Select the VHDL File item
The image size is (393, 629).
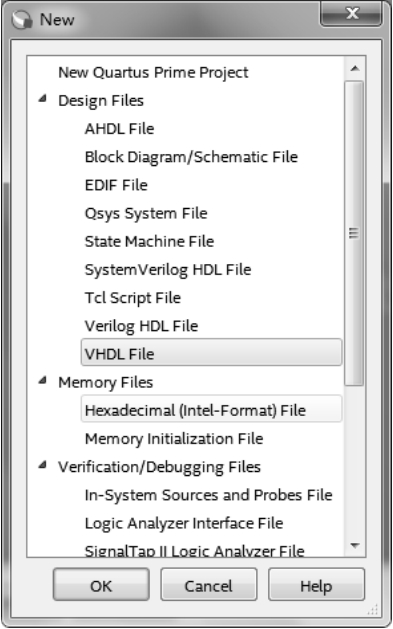(x=211, y=352)
